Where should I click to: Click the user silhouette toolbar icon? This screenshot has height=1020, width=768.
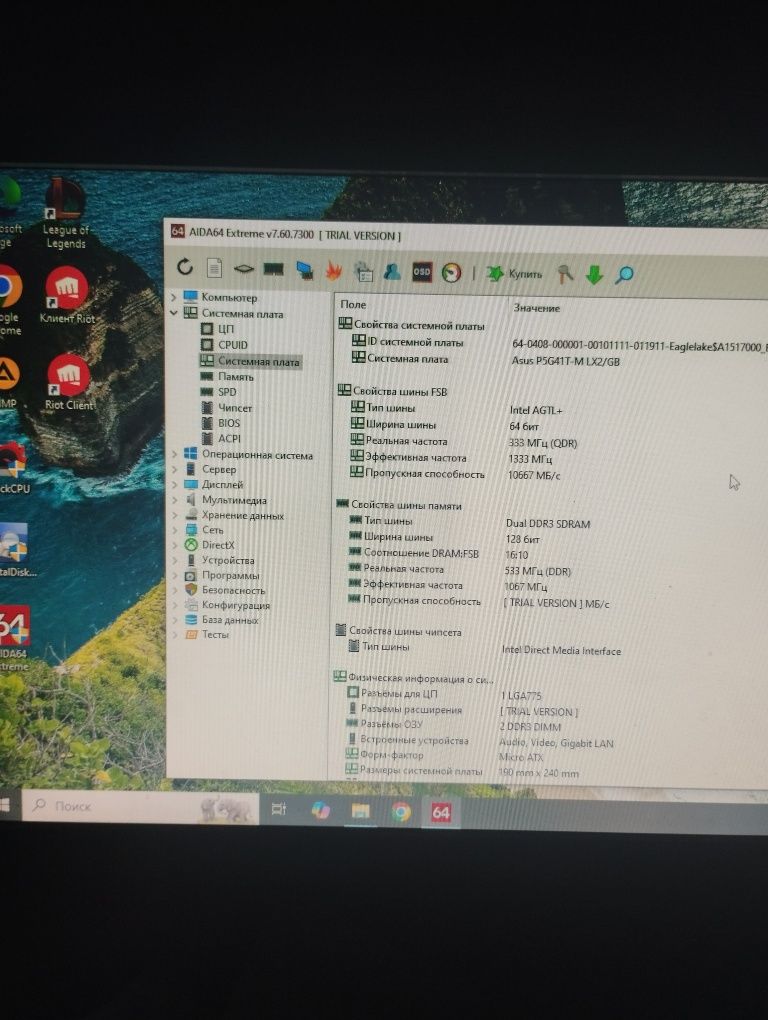(392, 271)
